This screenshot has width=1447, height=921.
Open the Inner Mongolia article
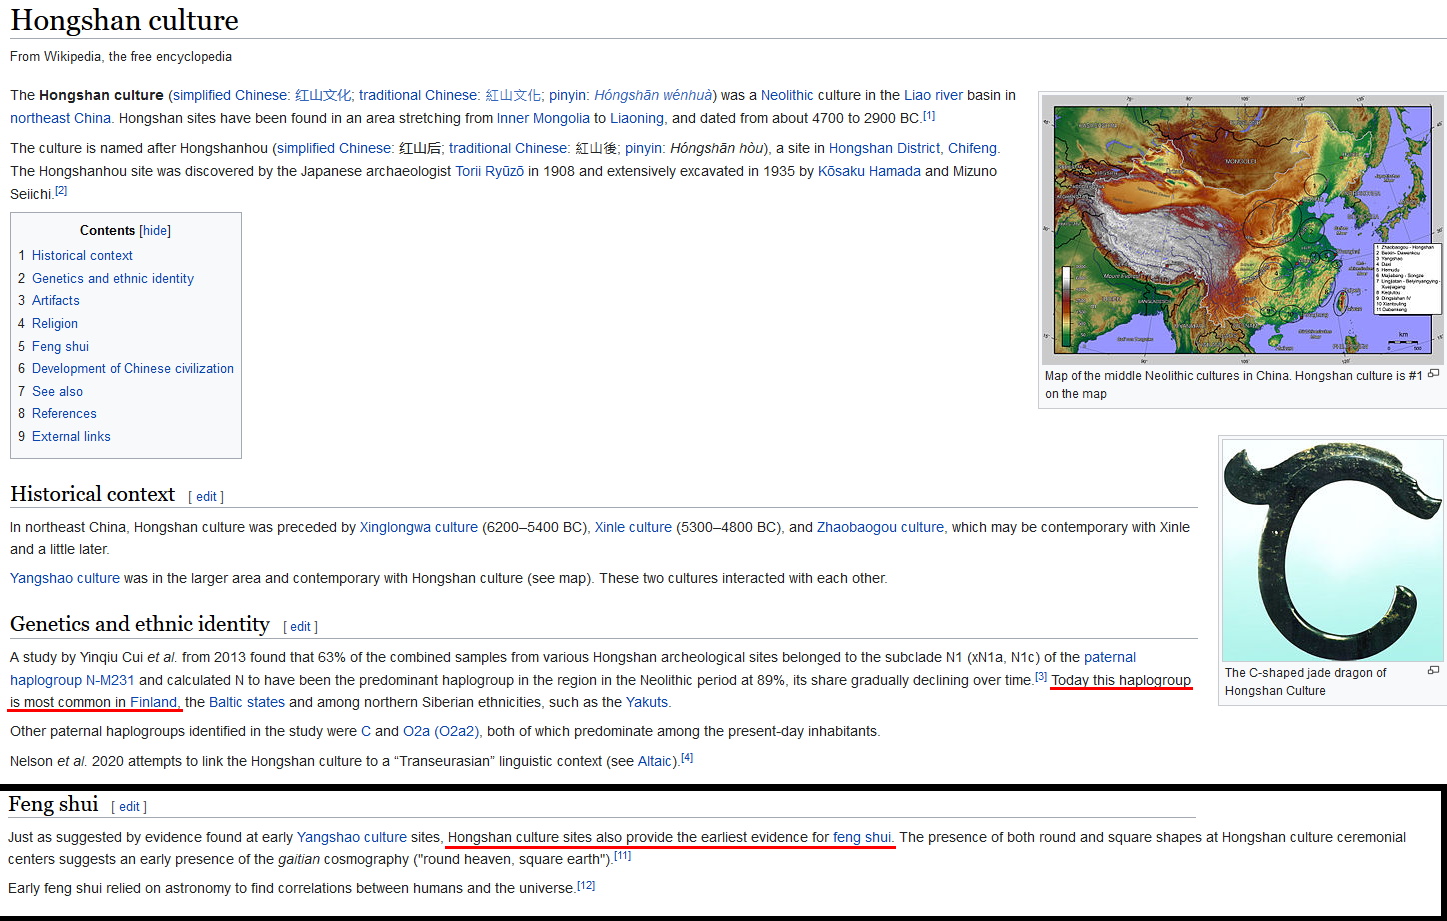click(543, 119)
